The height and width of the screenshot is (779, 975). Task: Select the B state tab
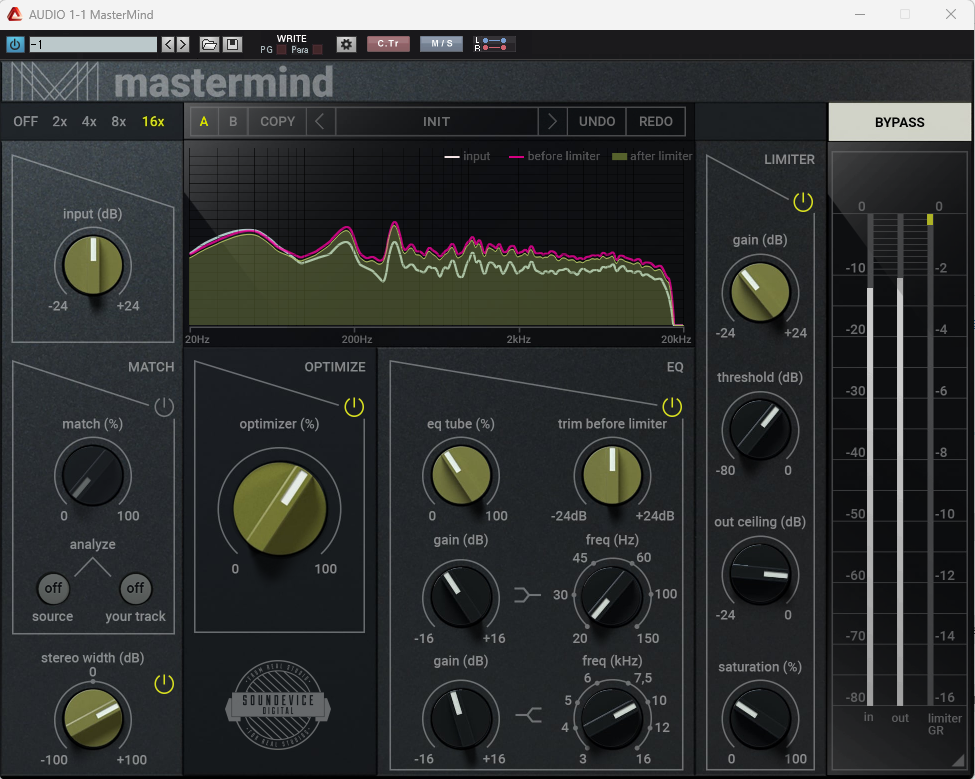(x=233, y=121)
